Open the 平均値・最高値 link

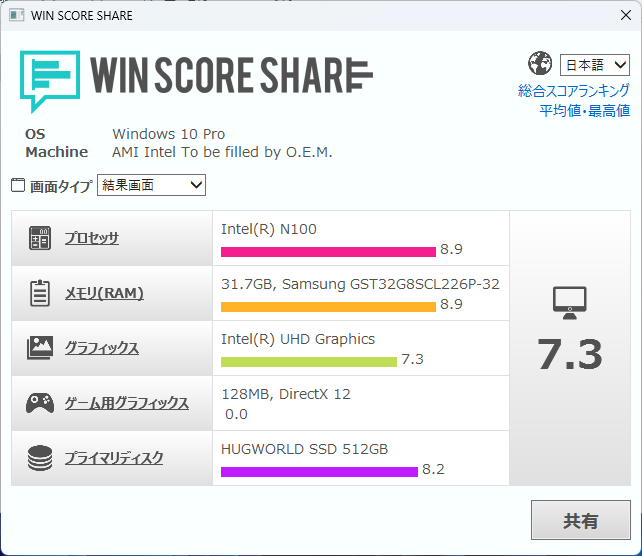pos(584,111)
